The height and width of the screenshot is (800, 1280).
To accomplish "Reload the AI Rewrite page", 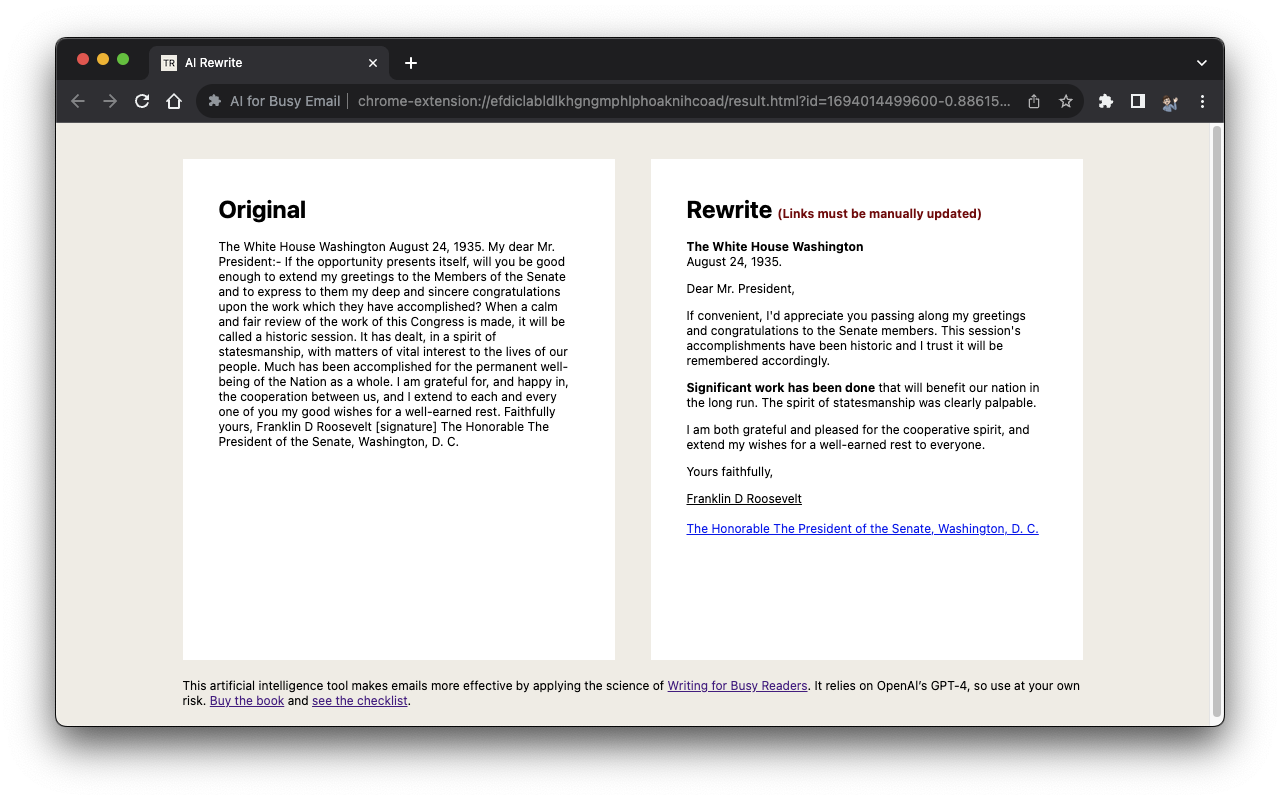I will [x=142, y=101].
